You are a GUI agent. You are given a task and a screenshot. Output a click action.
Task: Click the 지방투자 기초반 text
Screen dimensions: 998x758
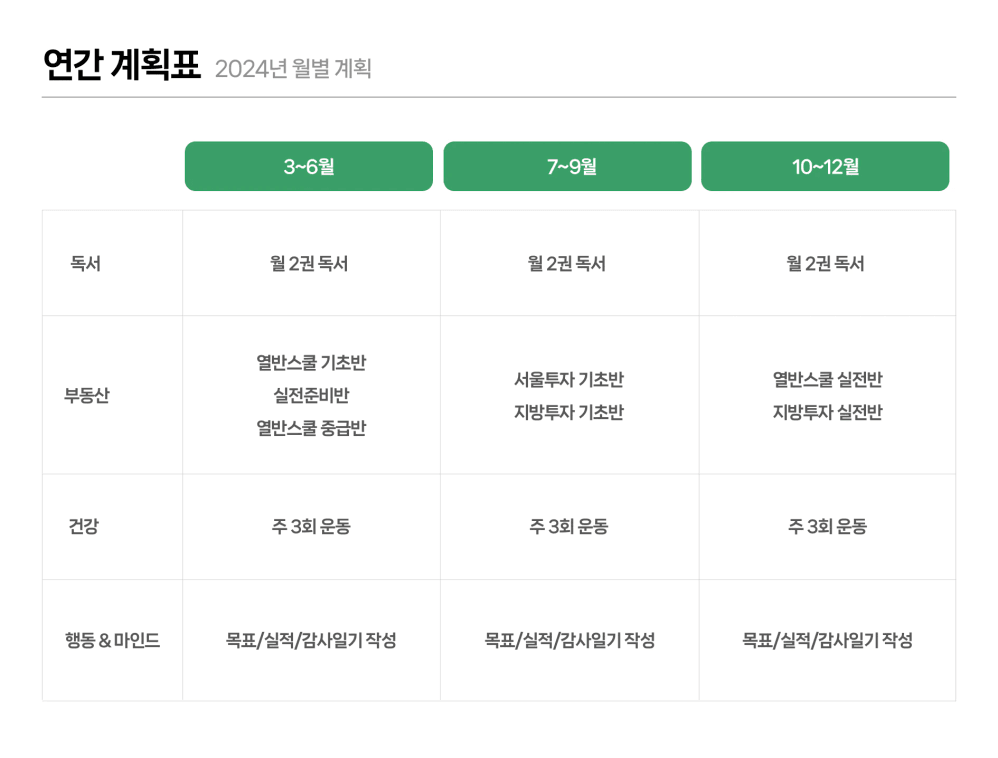[569, 412]
